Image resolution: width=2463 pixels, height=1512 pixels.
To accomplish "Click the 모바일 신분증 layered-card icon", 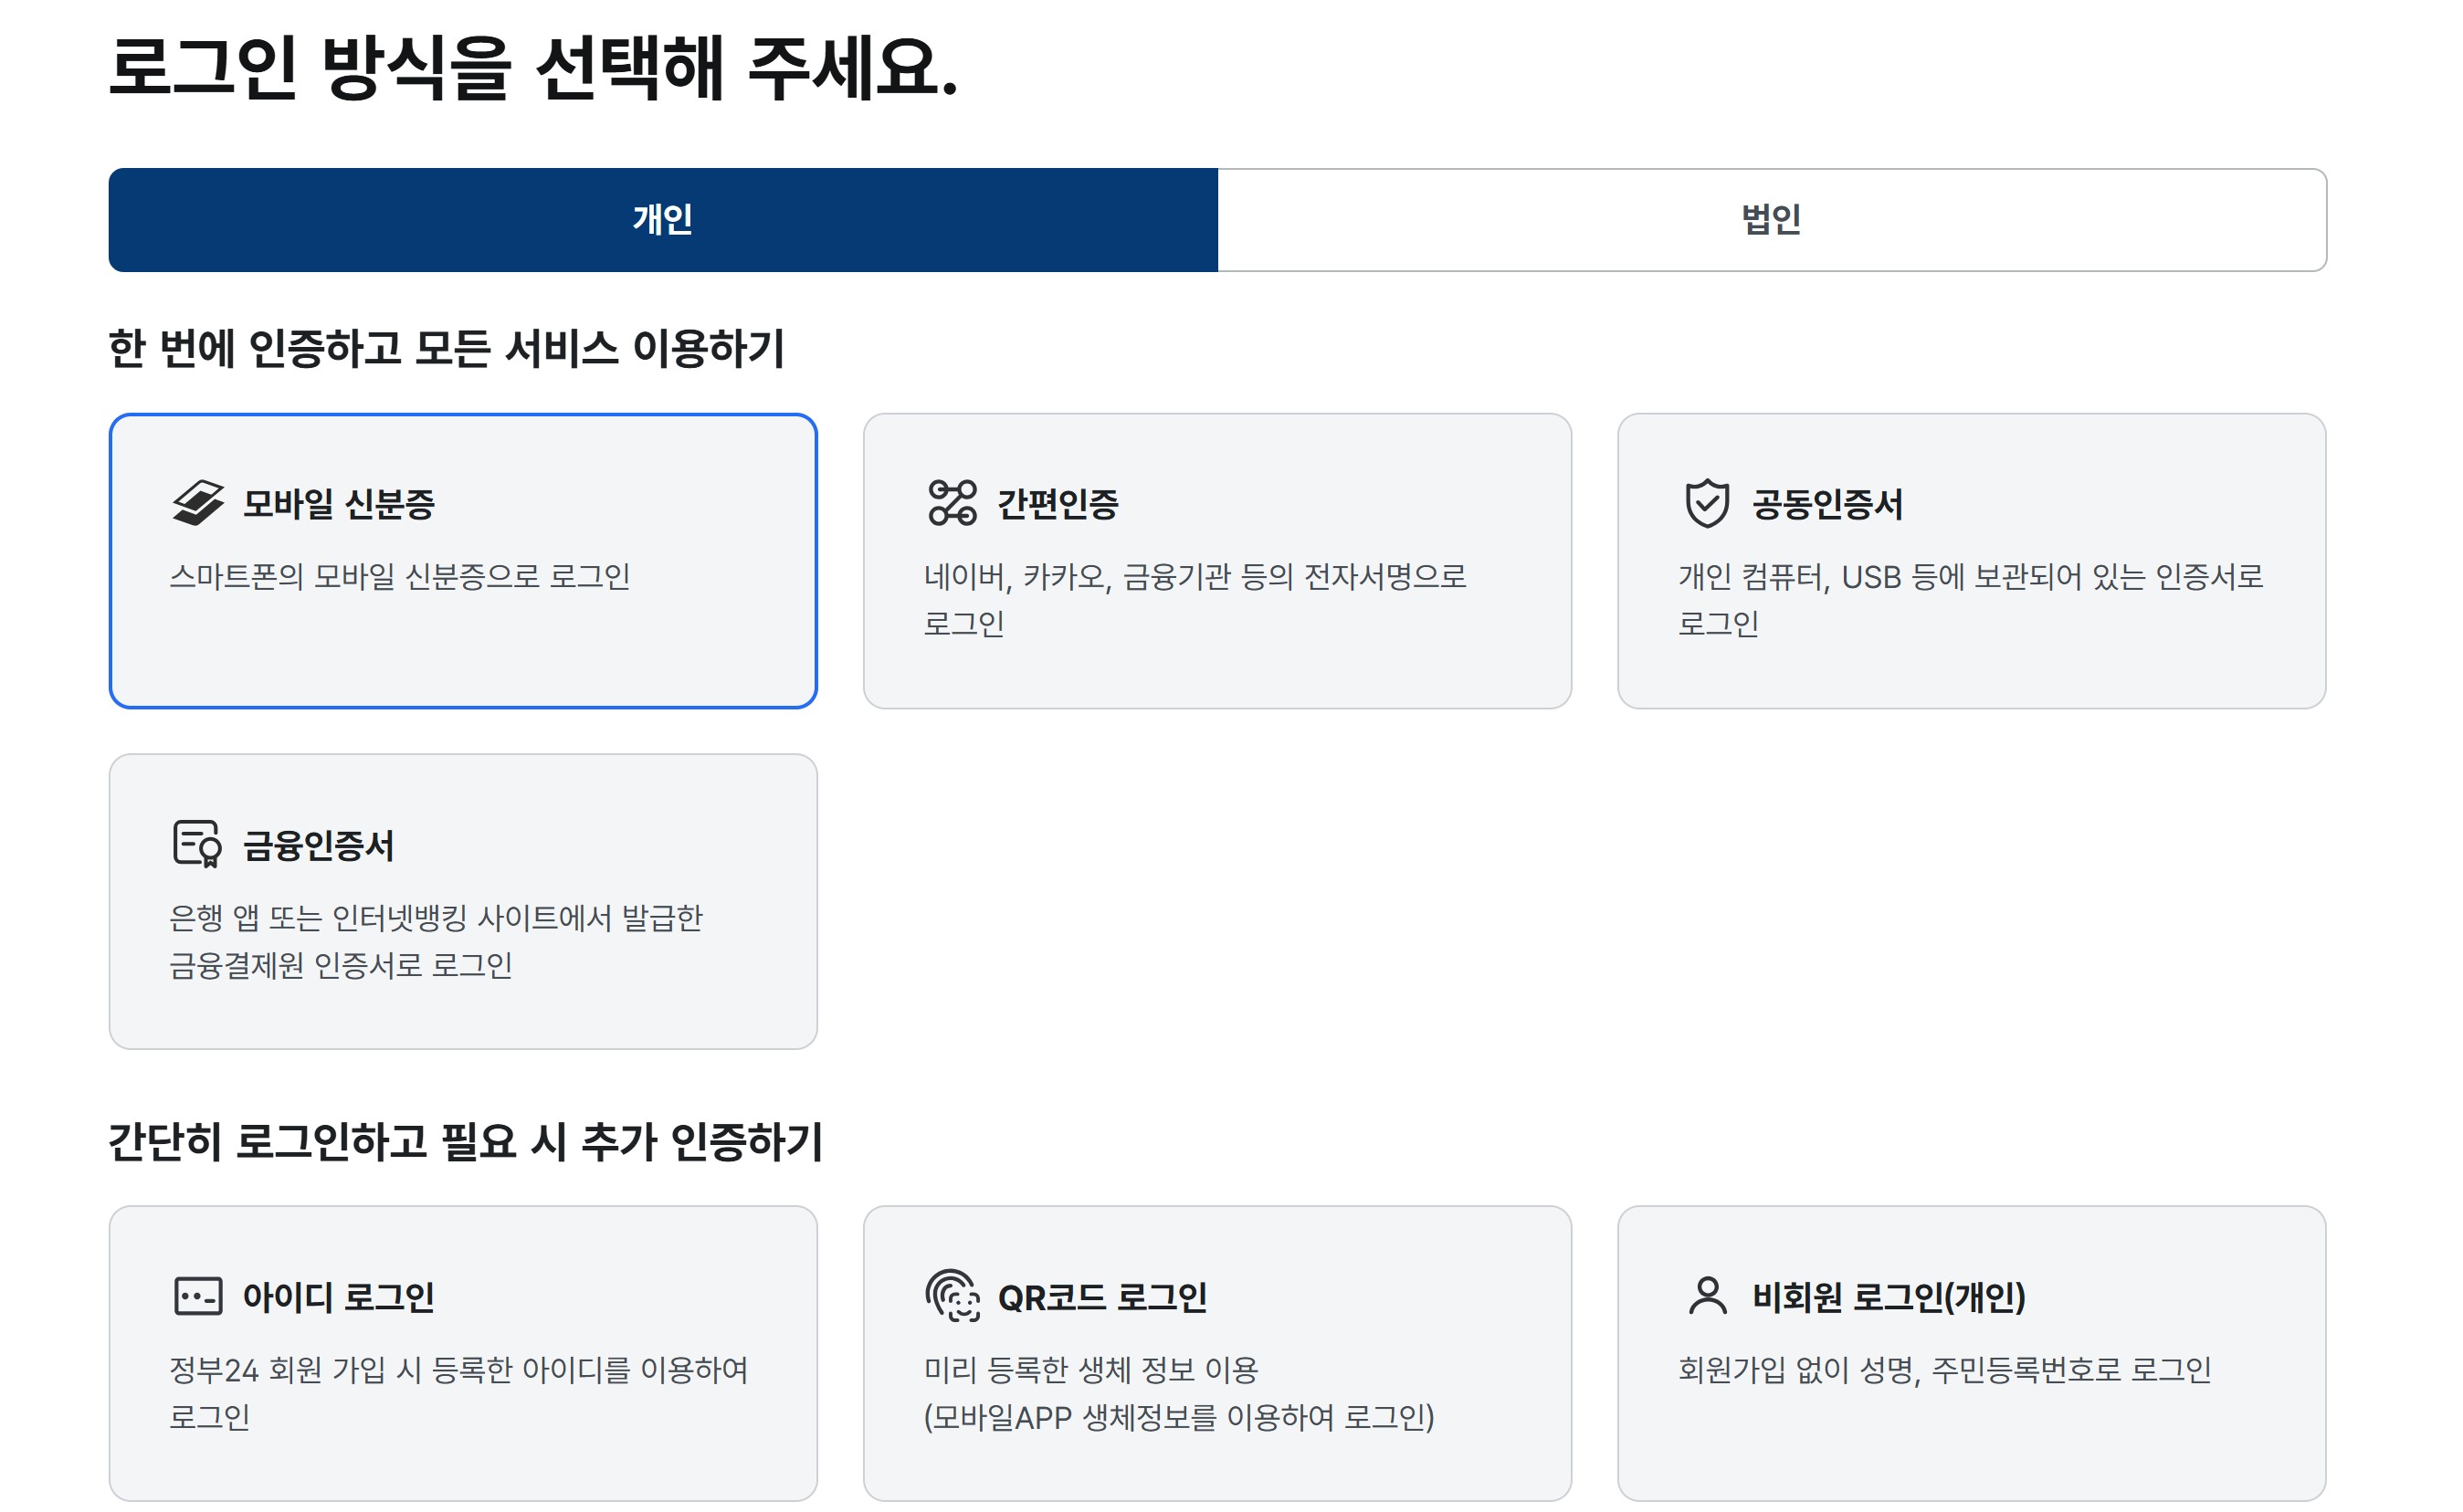I will [x=197, y=503].
